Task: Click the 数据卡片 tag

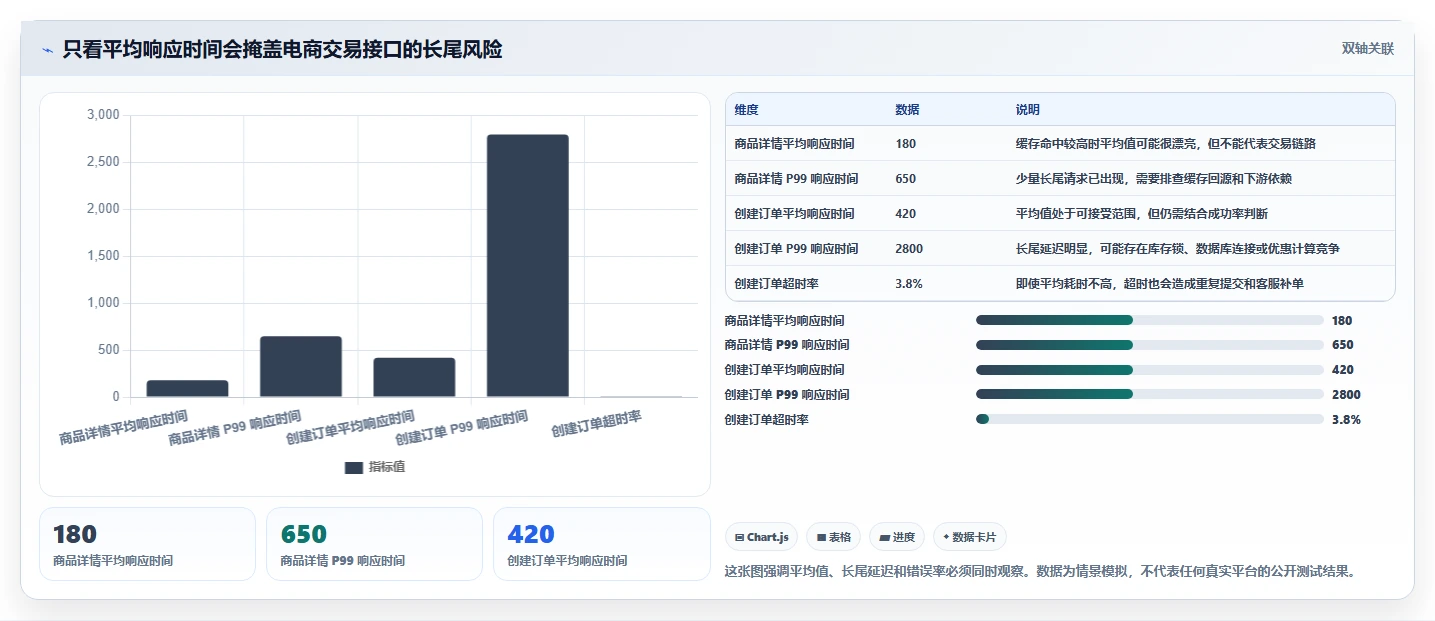Action: click(970, 537)
